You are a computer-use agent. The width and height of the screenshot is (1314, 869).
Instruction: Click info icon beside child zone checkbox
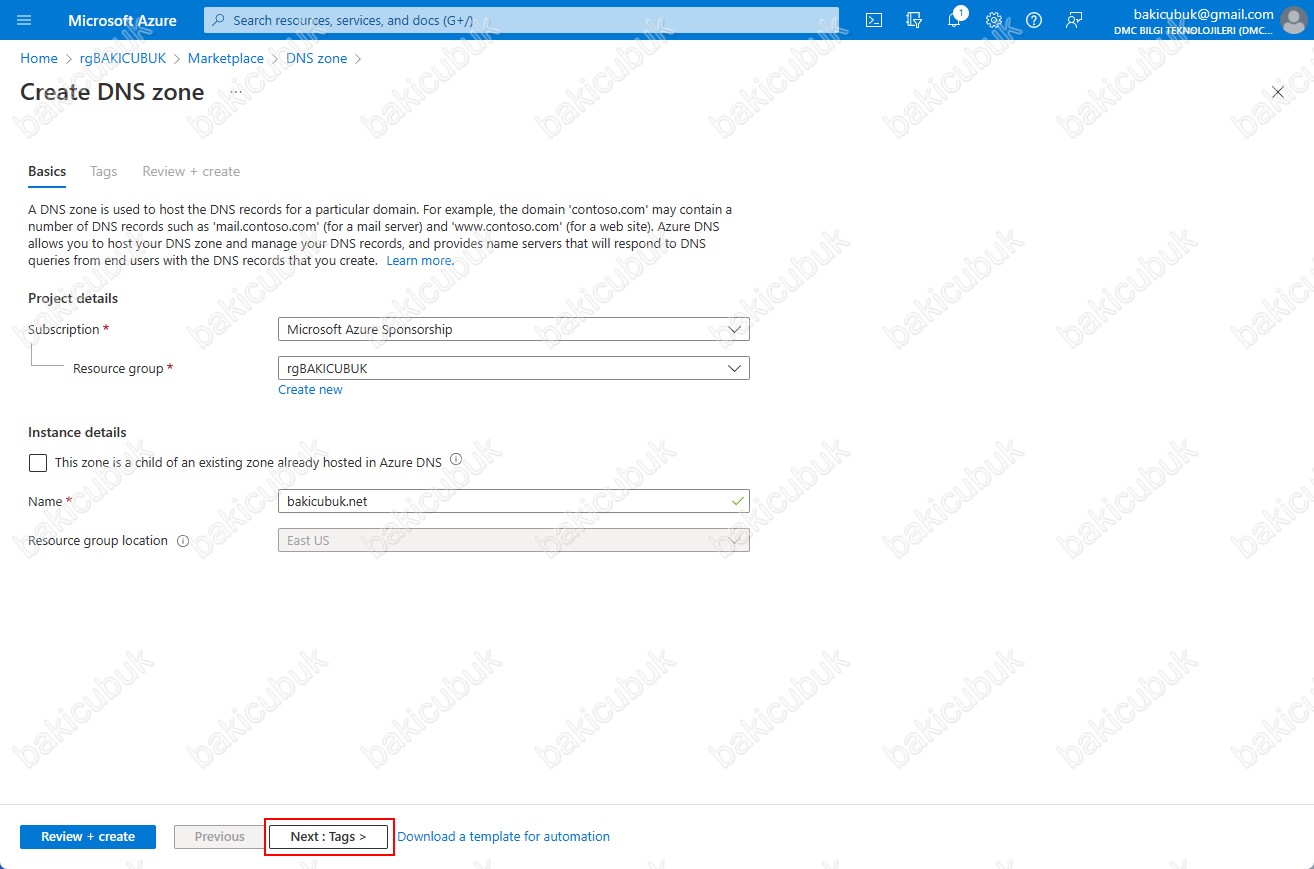456,460
